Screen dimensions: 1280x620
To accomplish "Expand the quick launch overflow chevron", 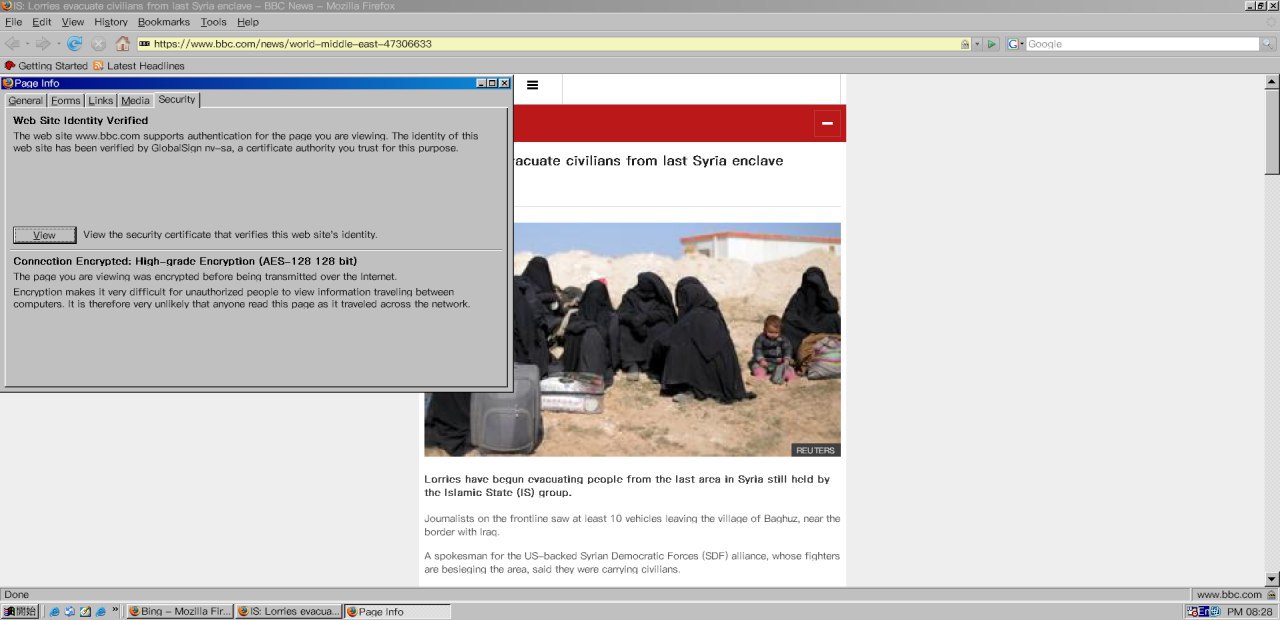I will pos(116,610).
